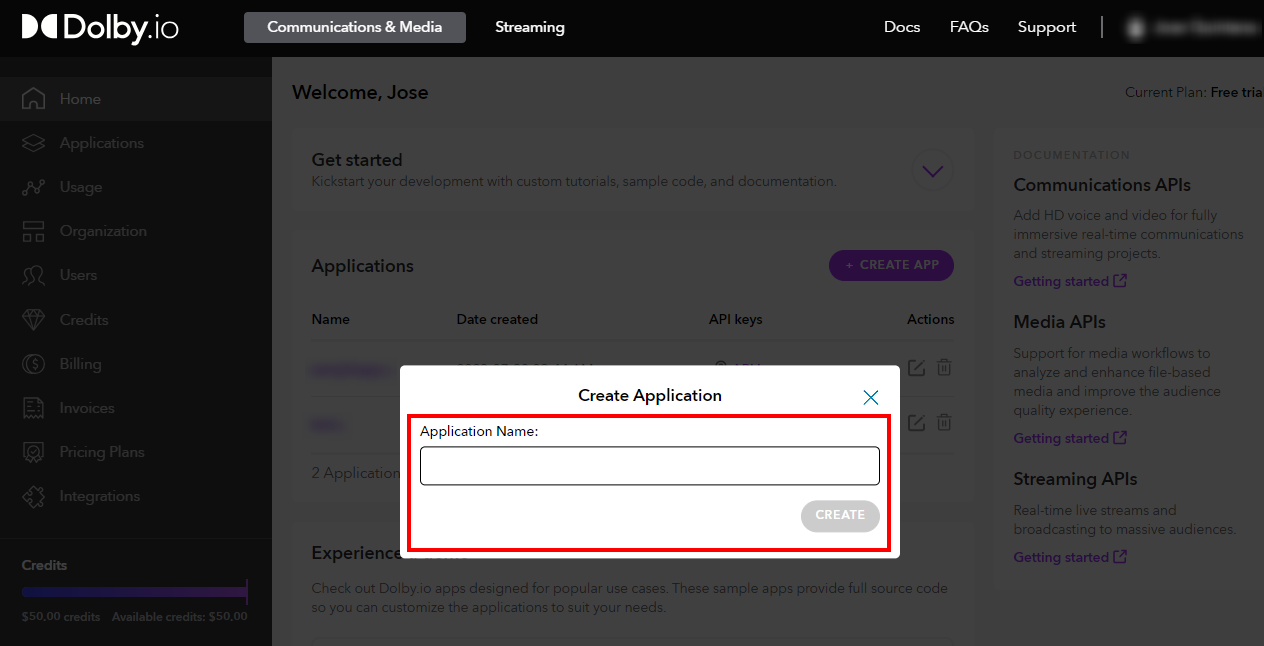Click trash icon for second application
The image size is (1264, 646).
(x=944, y=422)
